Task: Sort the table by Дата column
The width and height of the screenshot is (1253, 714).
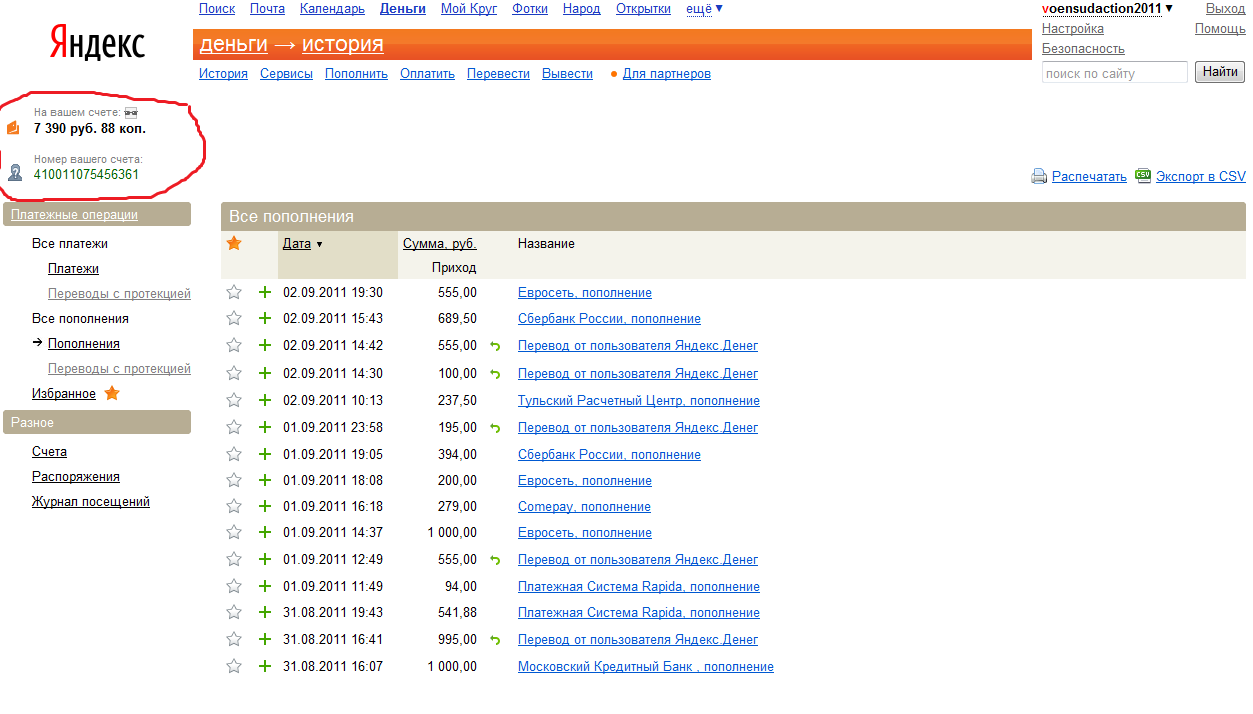Action: click(297, 243)
